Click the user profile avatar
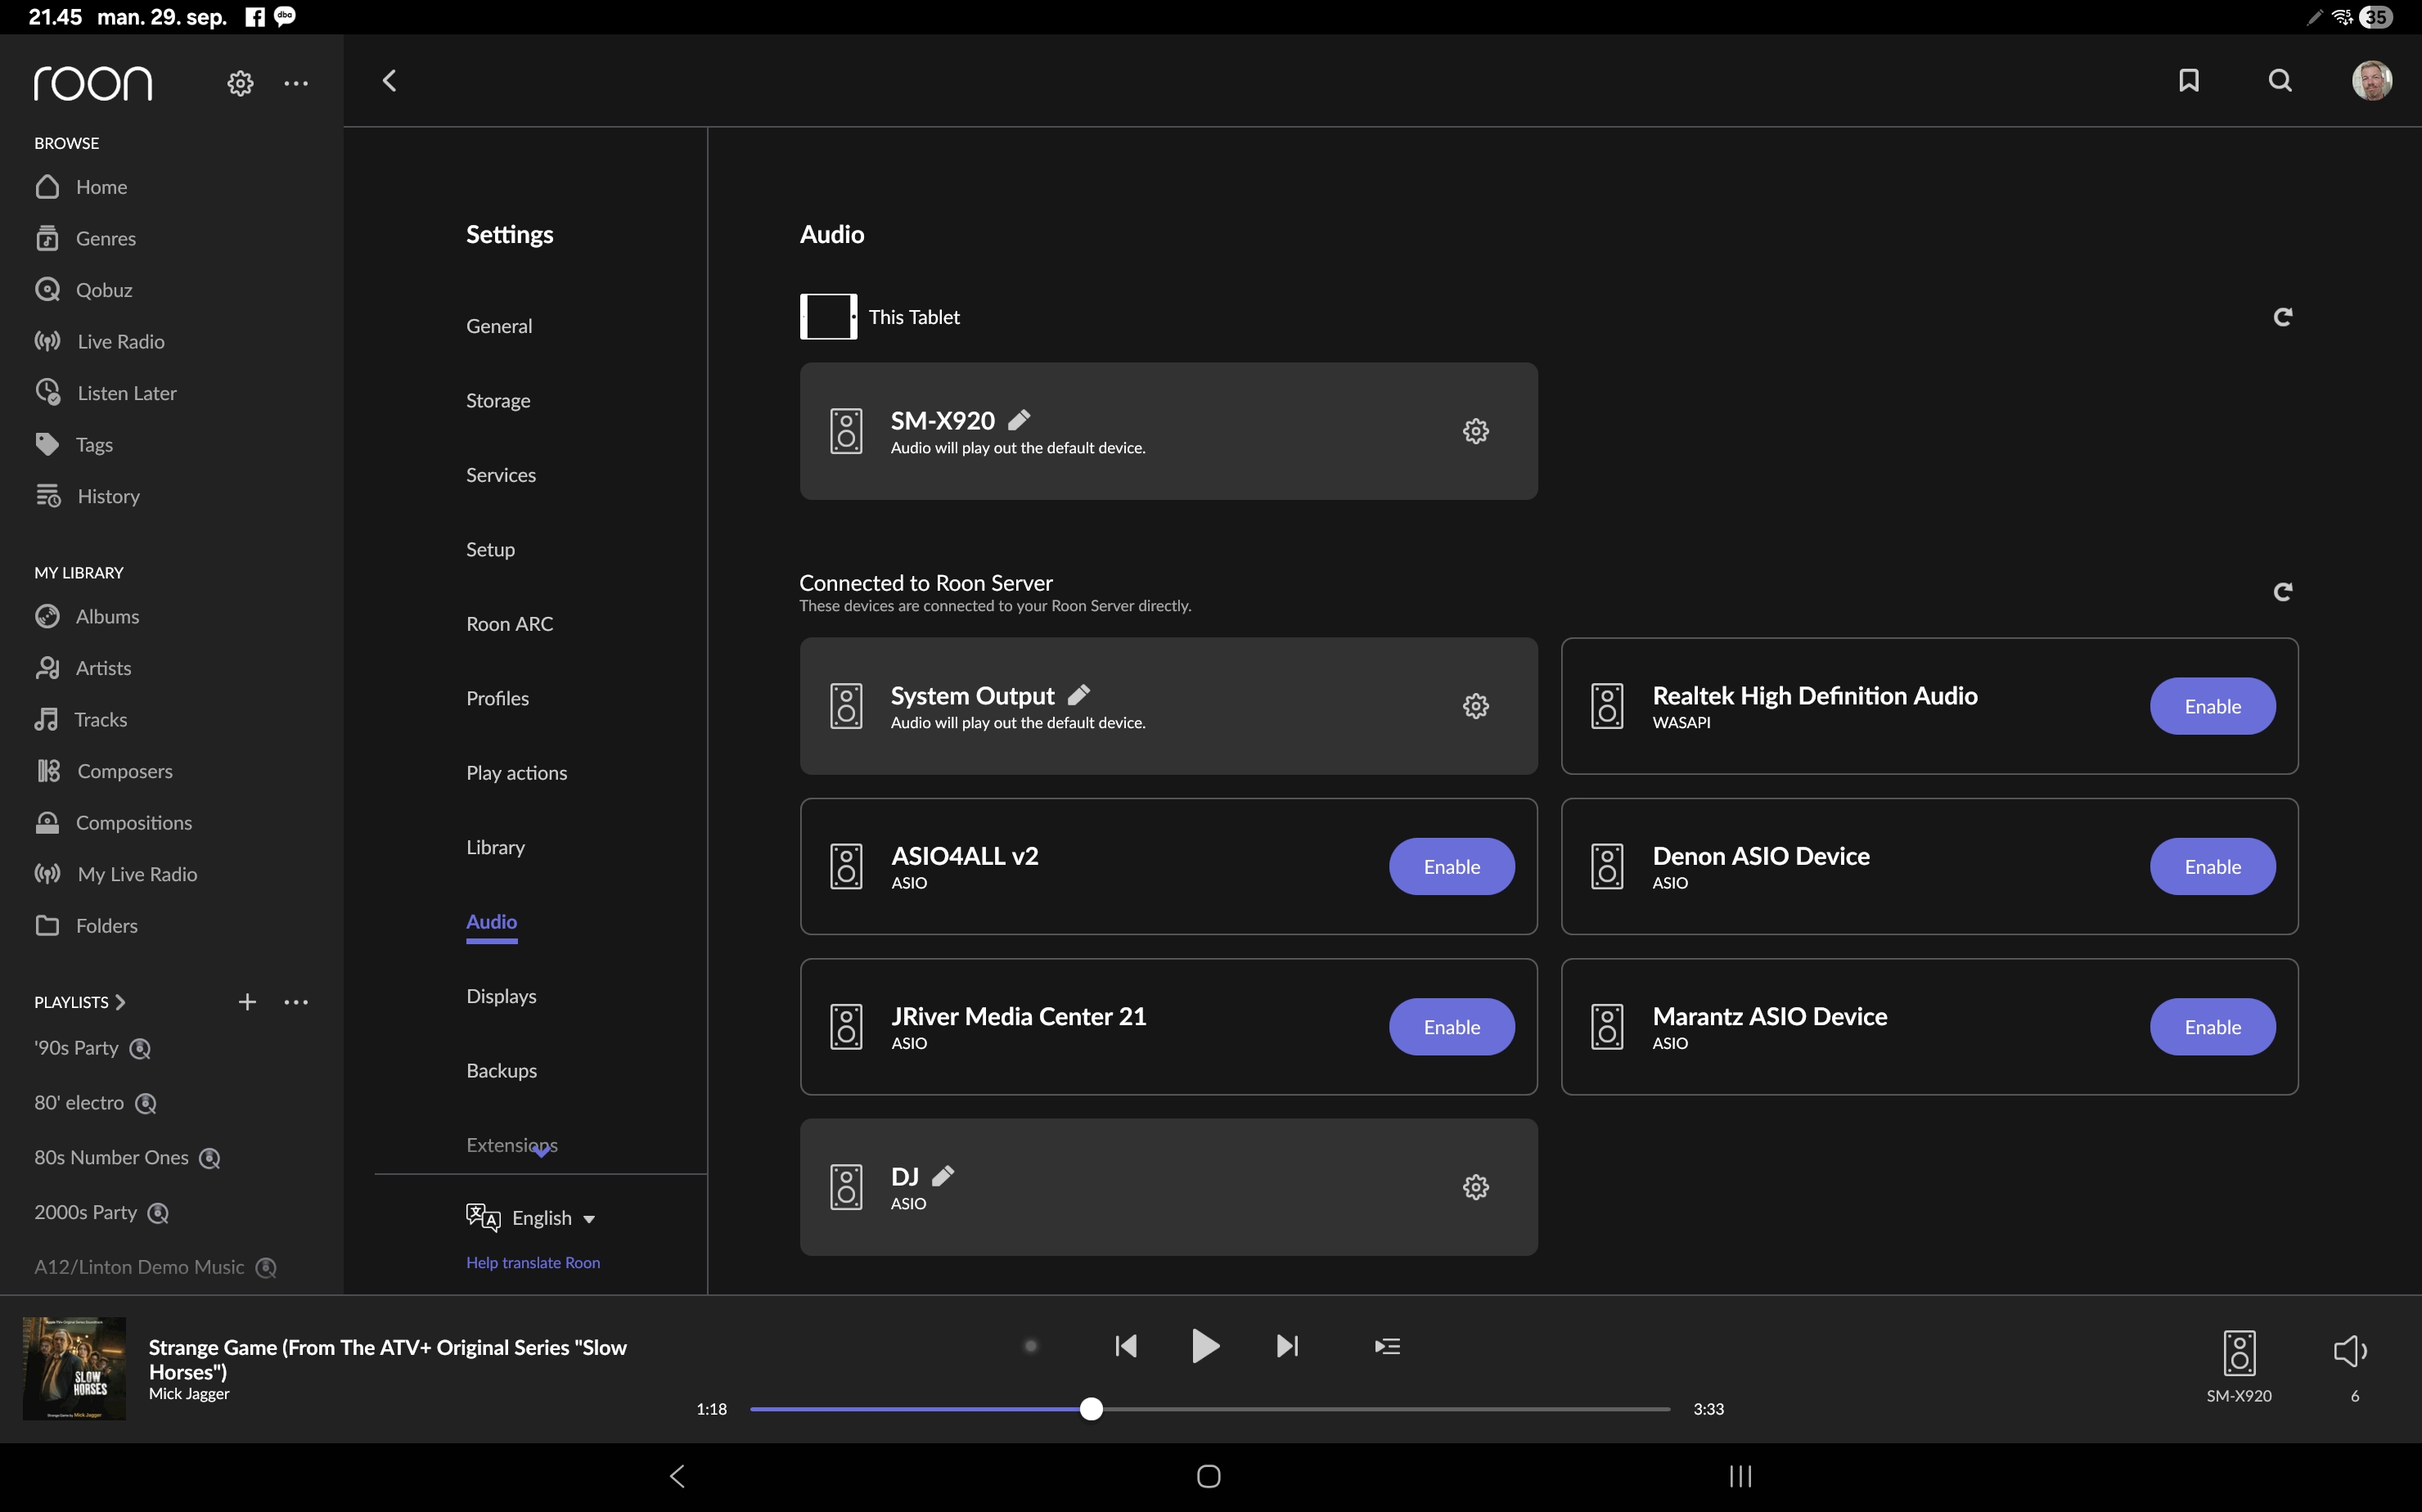This screenshot has width=2422, height=1512. point(2371,81)
